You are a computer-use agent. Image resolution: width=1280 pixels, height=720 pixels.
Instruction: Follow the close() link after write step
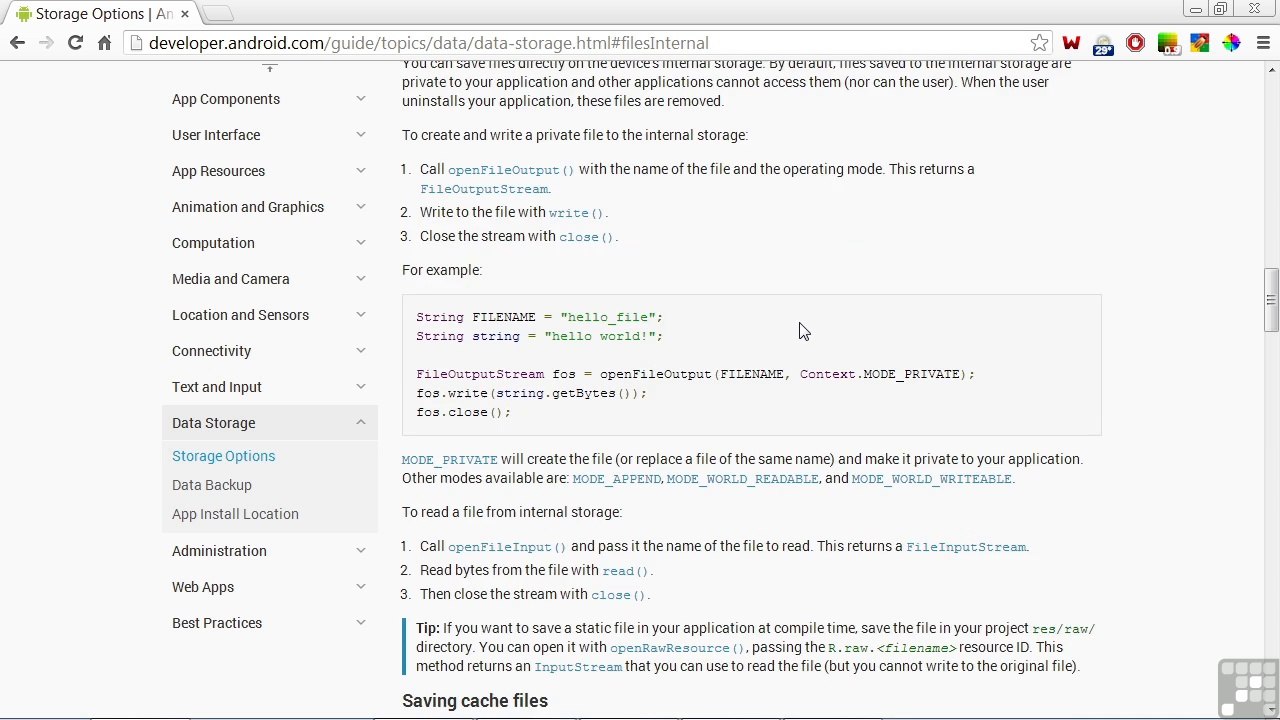click(x=586, y=237)
